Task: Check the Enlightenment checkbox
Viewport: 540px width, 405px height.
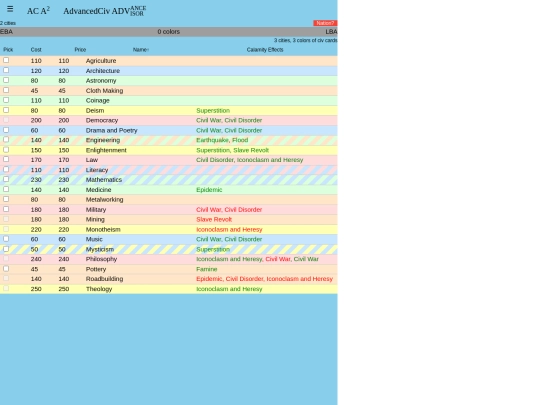Action: (6, 150)
